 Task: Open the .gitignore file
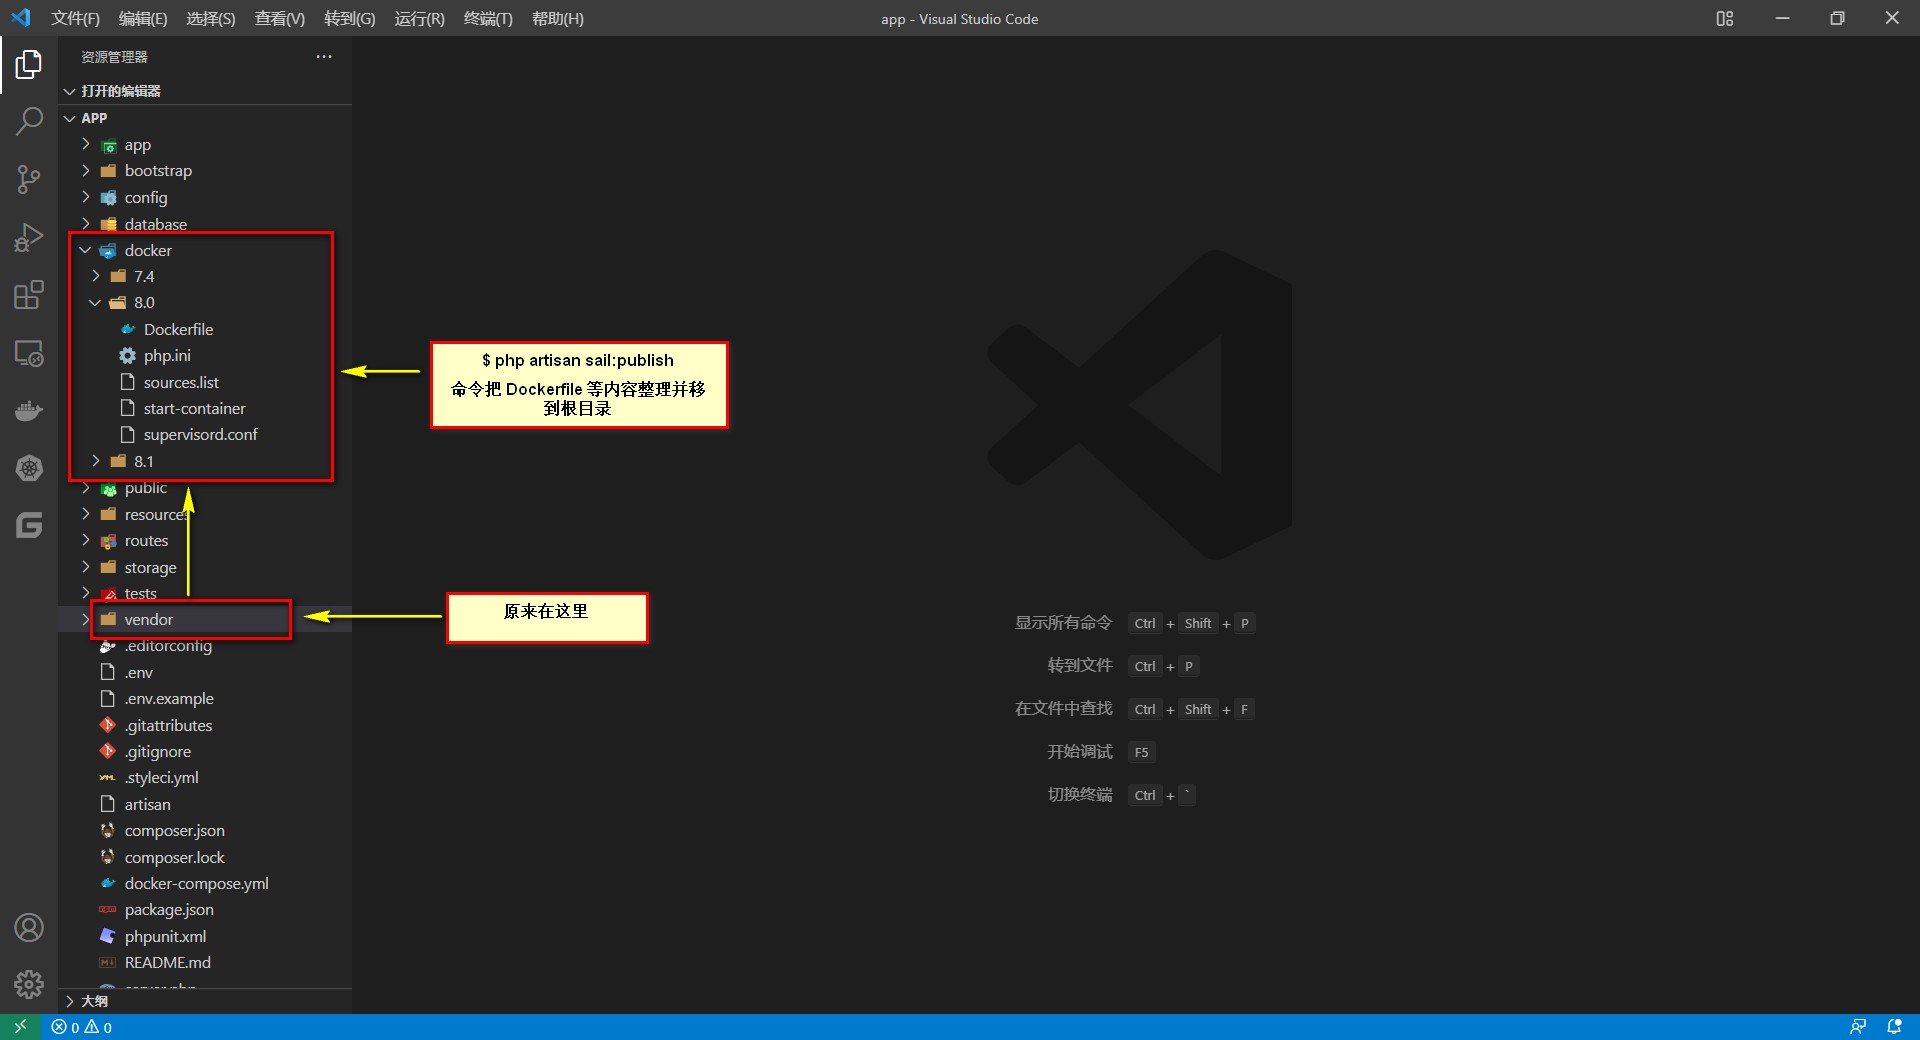pos(205,751)
